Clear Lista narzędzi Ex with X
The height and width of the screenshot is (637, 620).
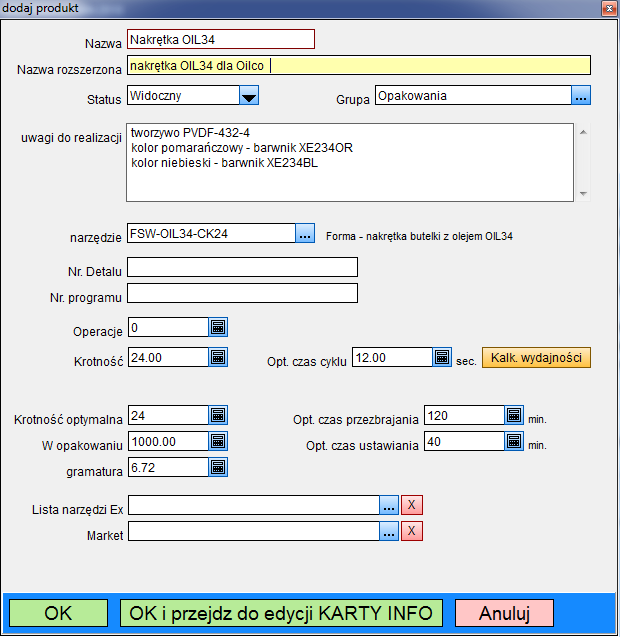coord(412,505)
